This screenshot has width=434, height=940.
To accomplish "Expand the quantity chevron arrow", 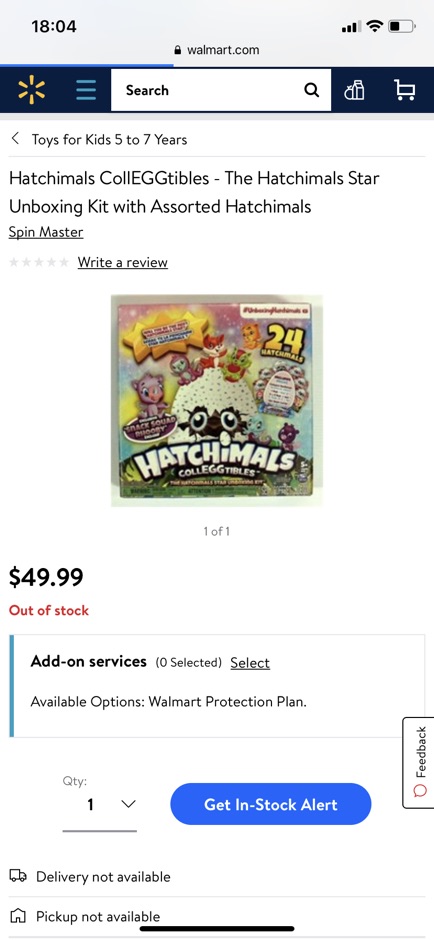I will pos(128,804).
